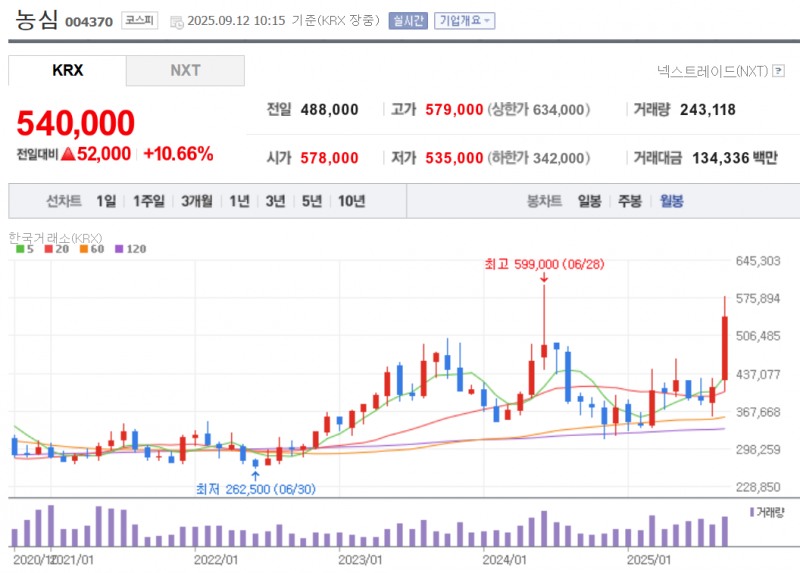Click the 실시간 realtime badge
800x573 pixels.
coord(408,21)
